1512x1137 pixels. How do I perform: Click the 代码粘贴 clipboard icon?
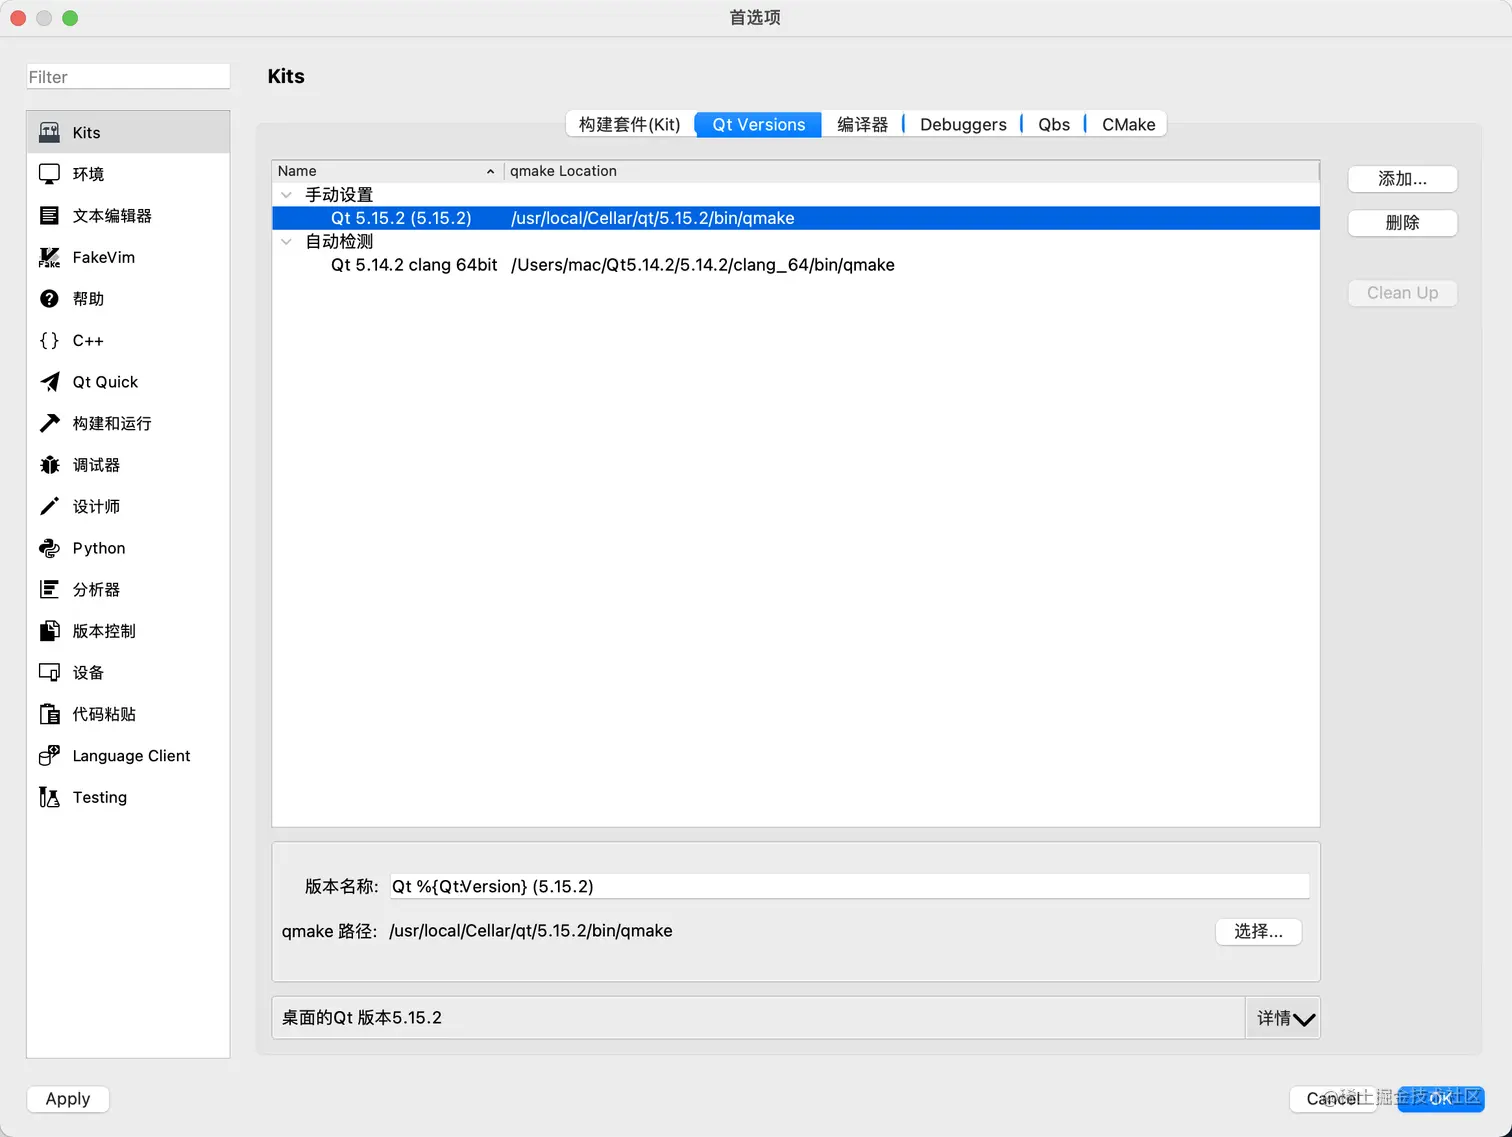[x=49, y=714]
